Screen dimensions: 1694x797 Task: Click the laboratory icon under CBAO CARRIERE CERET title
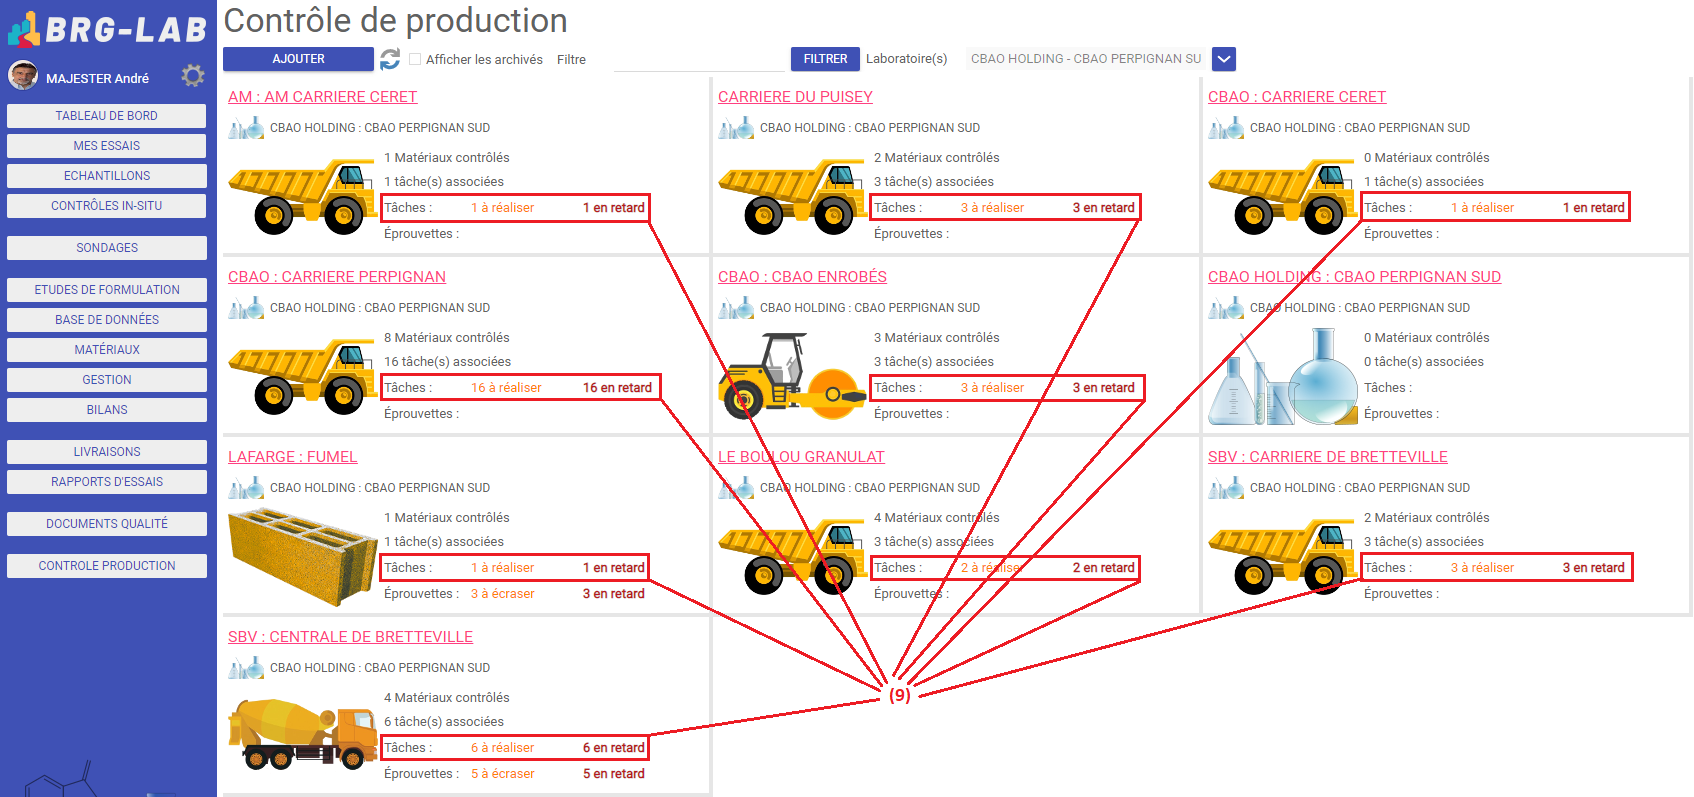pyautogui.click(x=1226, y=128)
